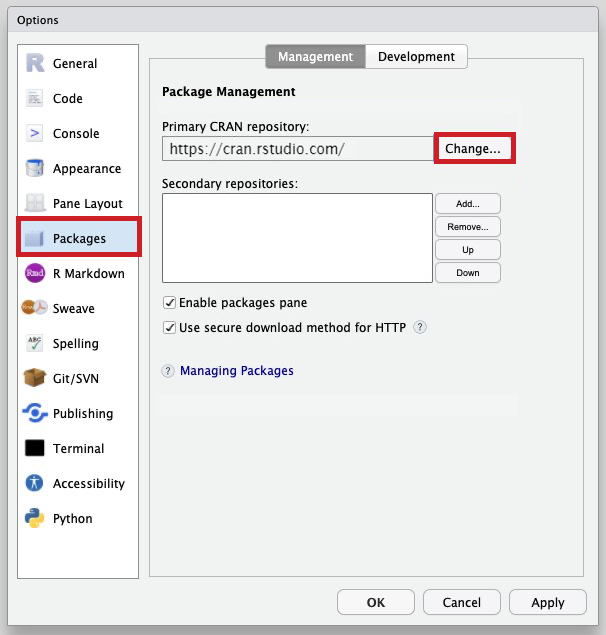Click the Terminal black square icon
The height and width of the screenshot is (635, 606).
(x=35, y=448)
